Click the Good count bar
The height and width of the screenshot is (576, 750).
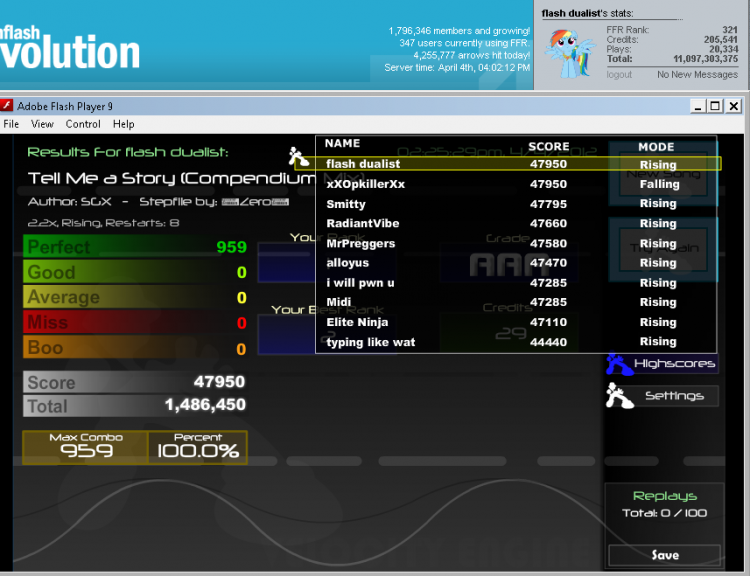tap(135, 272)
